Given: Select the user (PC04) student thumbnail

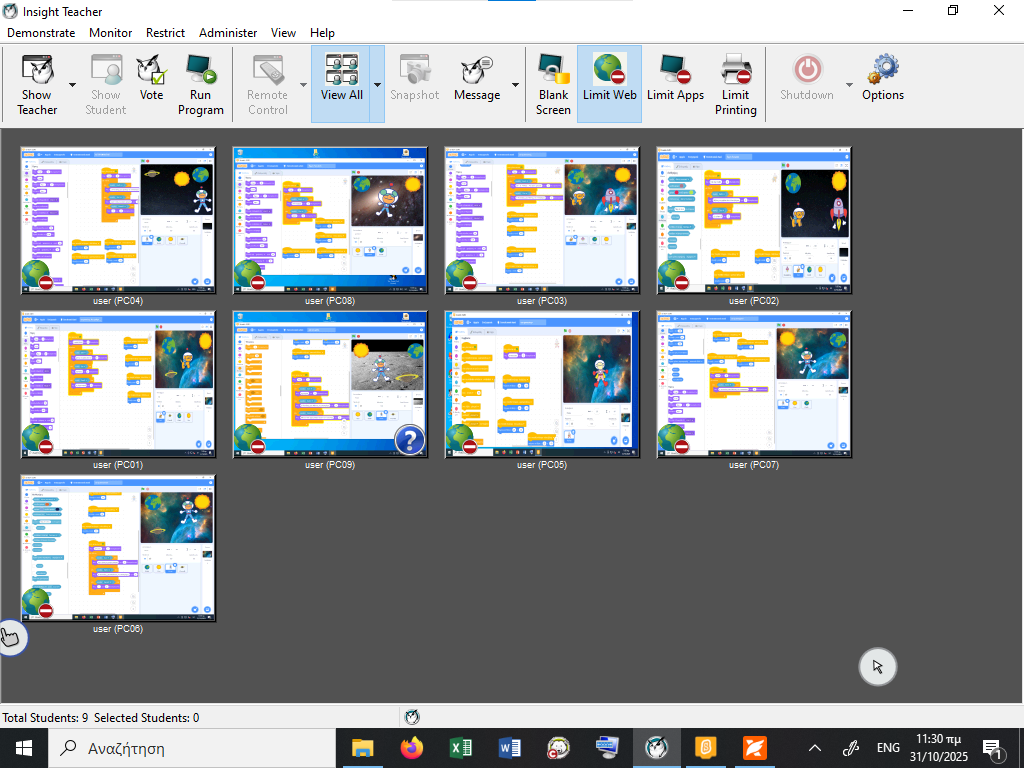Looking at the screenshot, I should [118, 220].
